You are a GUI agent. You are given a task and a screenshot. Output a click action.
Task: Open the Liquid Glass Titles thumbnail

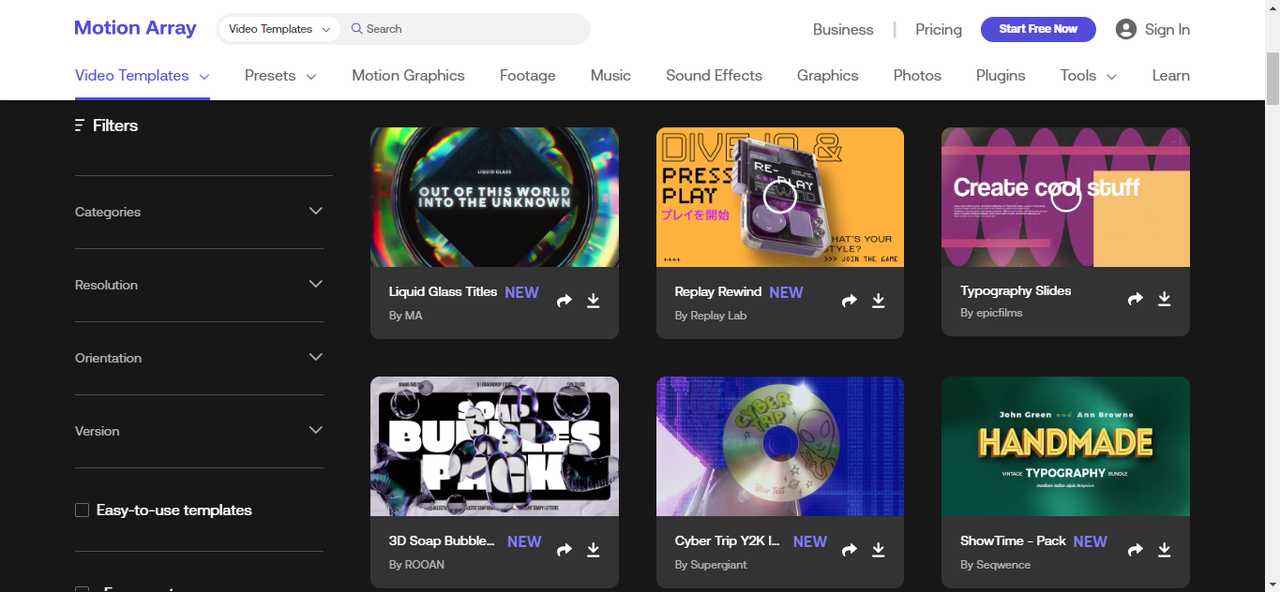[494, 197]
